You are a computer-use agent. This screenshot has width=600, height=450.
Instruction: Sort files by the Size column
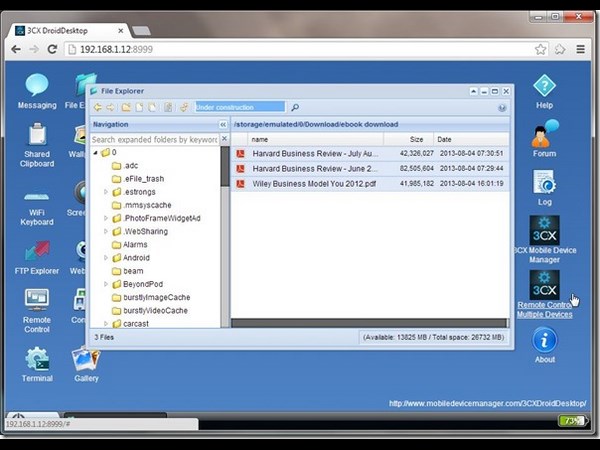pos(409,139)
